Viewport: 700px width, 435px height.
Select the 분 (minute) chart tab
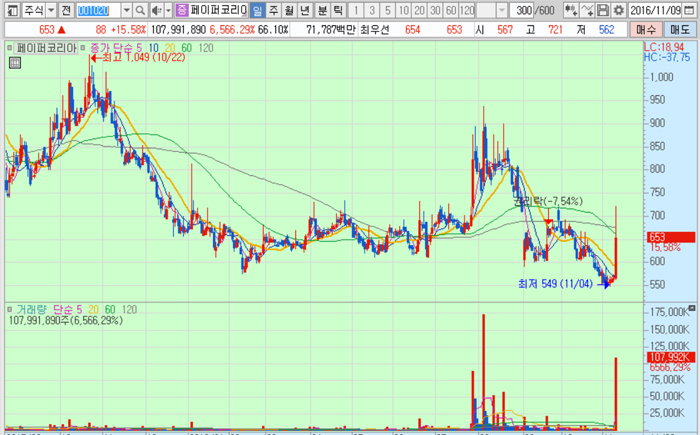(322, 10)
